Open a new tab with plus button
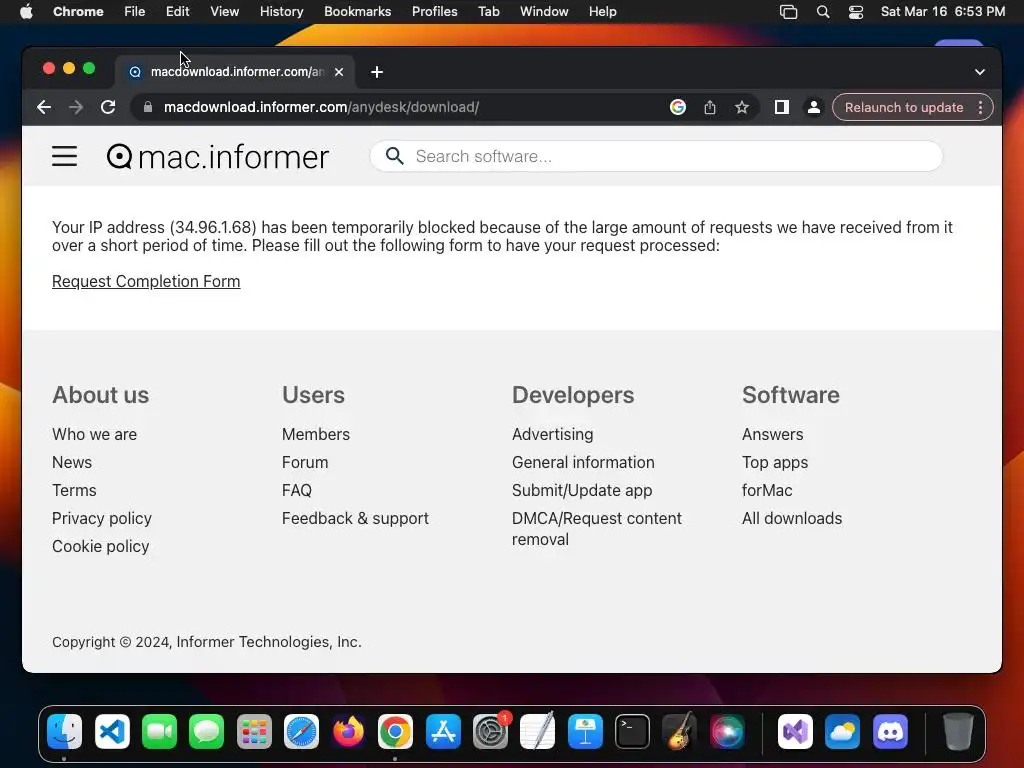Viewport: 1024px width, 768px height. (x=377, y=72)
